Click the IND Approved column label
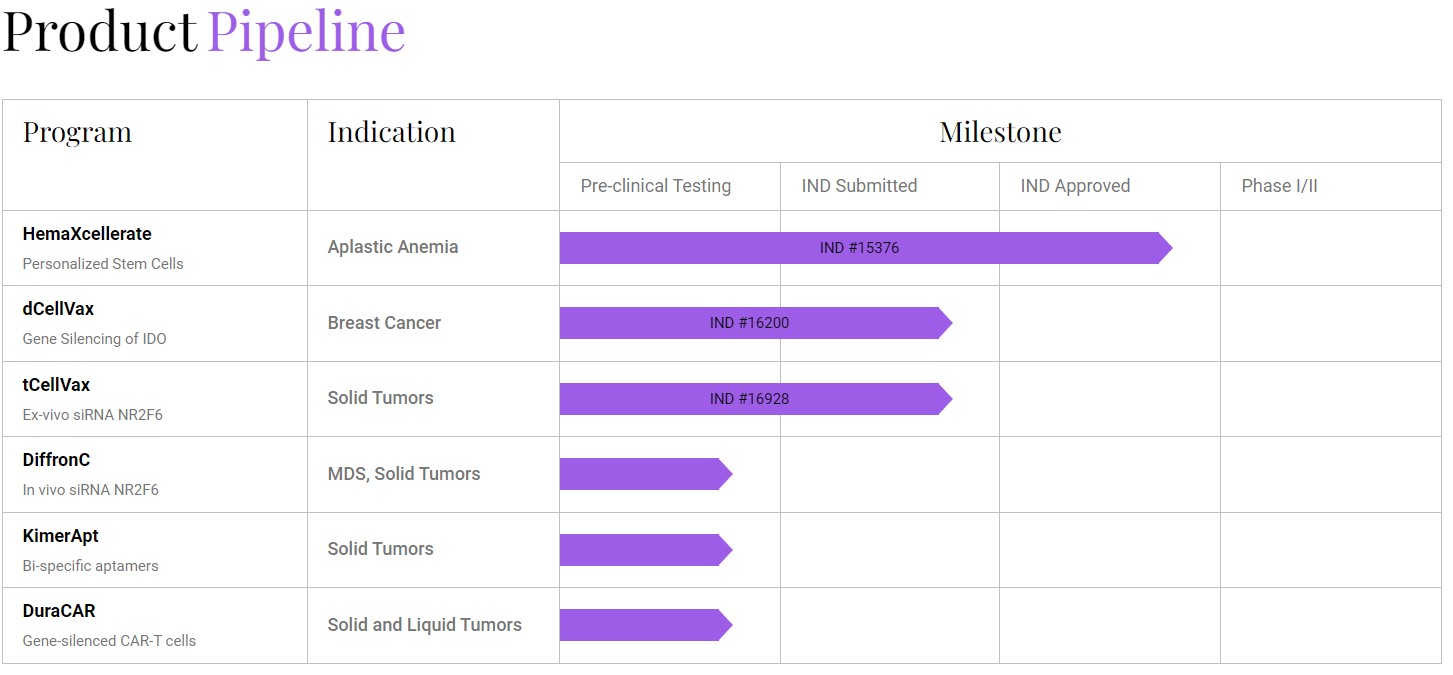 [1075, 186]
